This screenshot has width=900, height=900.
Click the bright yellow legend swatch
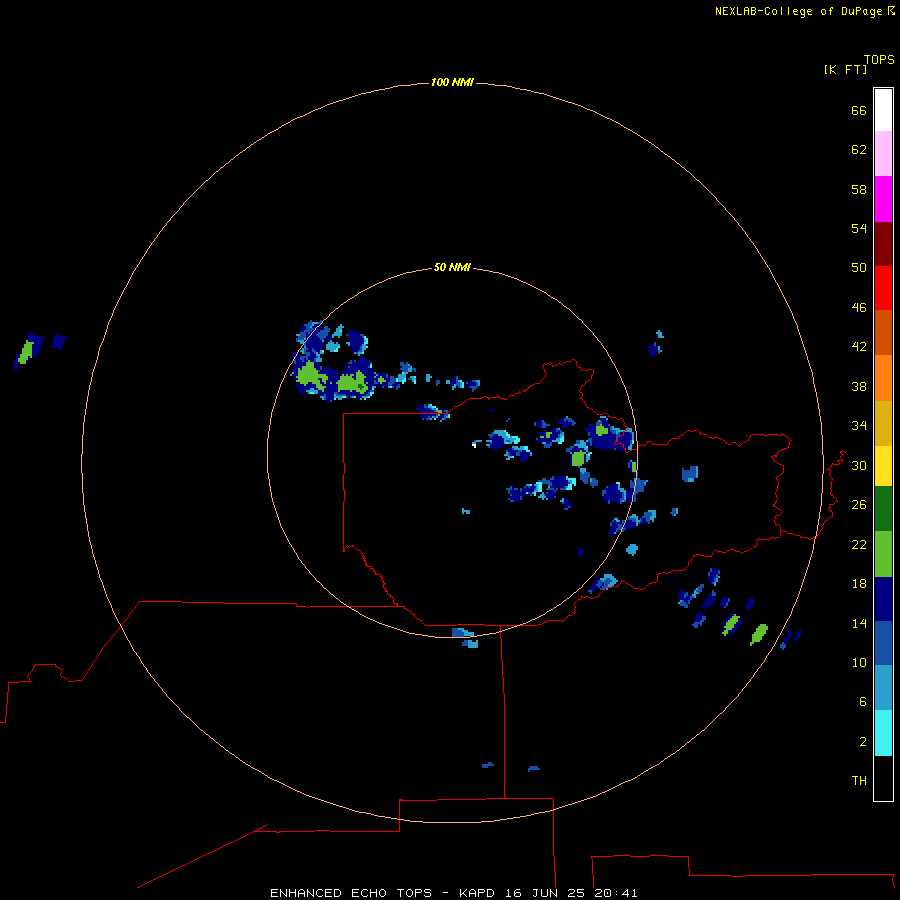point(883,466)
